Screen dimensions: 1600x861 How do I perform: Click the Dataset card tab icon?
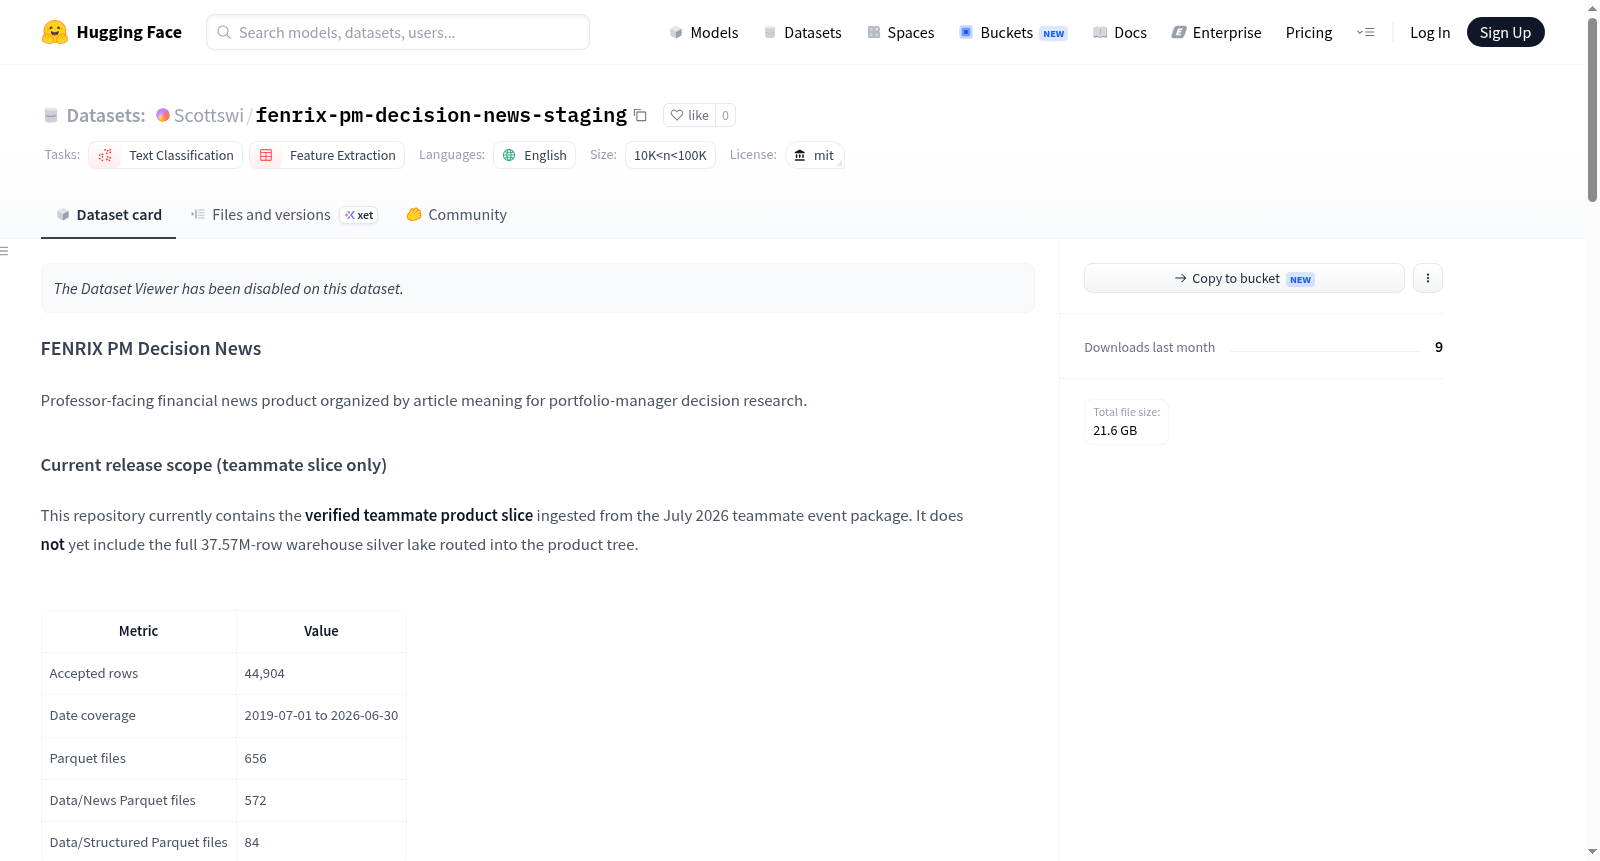pos(63,214)
